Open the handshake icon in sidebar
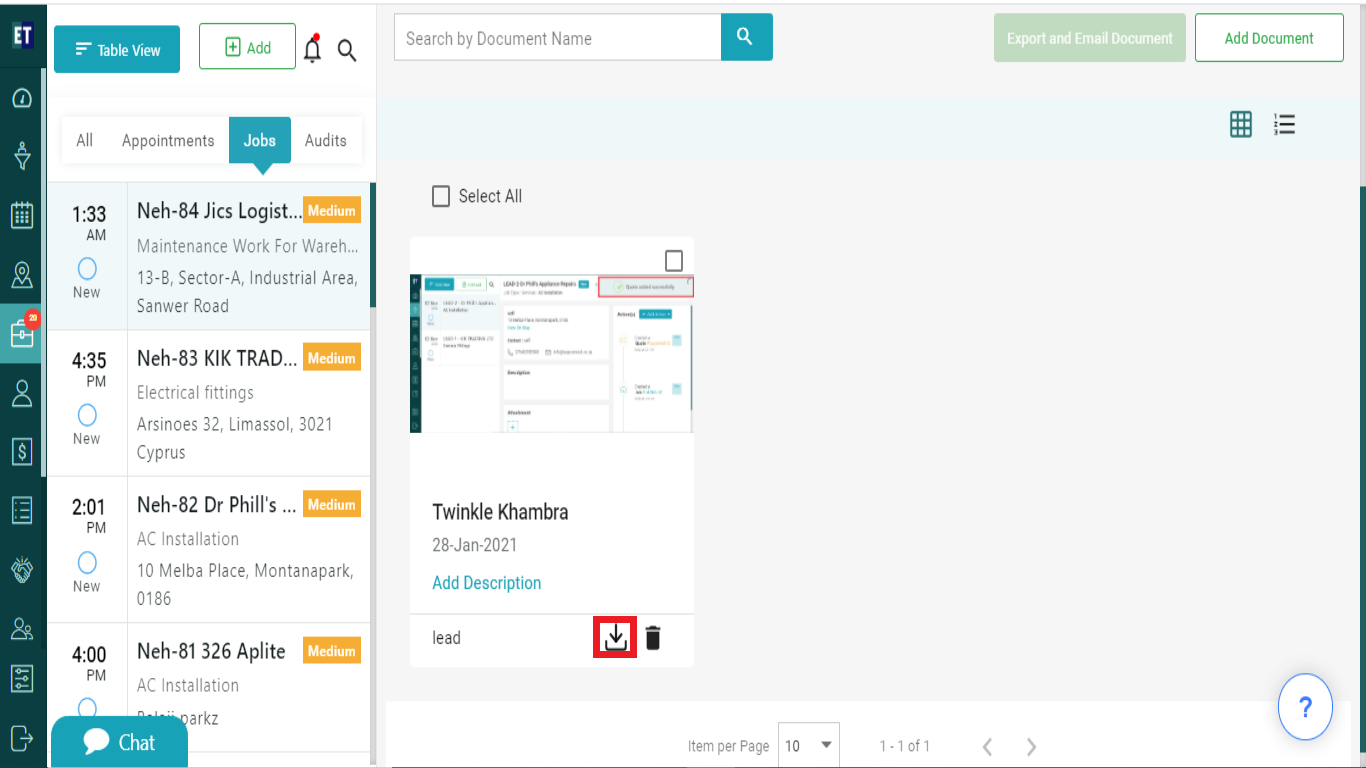 tap(22, 570)
